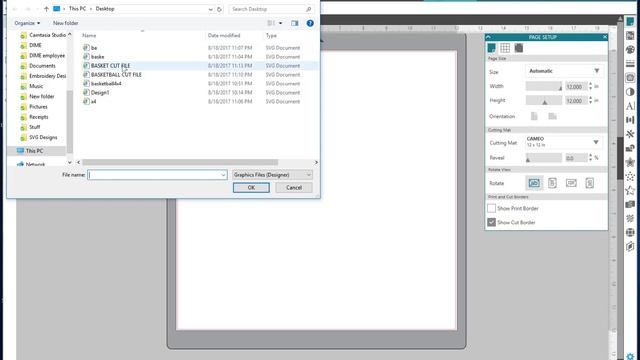Viewport: 640px width, 360px height.
Task: Open the Cutting Mat CAMEO dropdown
Action: coord(564,142)
